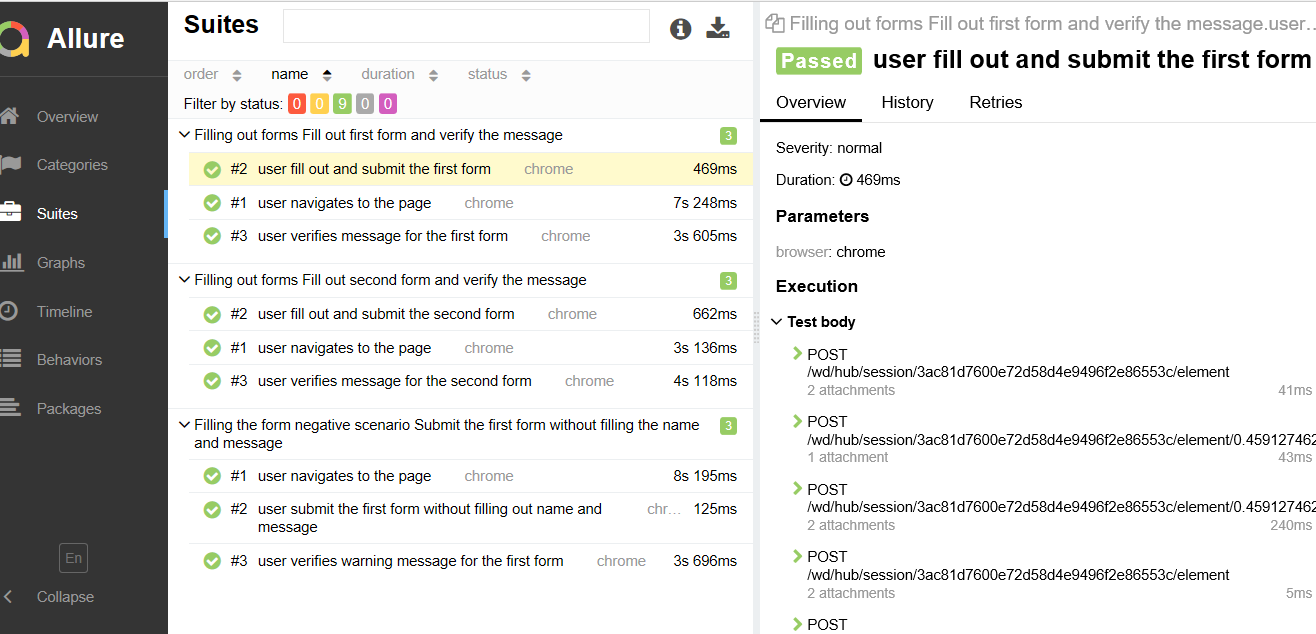1316x634 pixels.
Task: Open the Graphs section
Action: coord(59,262)
